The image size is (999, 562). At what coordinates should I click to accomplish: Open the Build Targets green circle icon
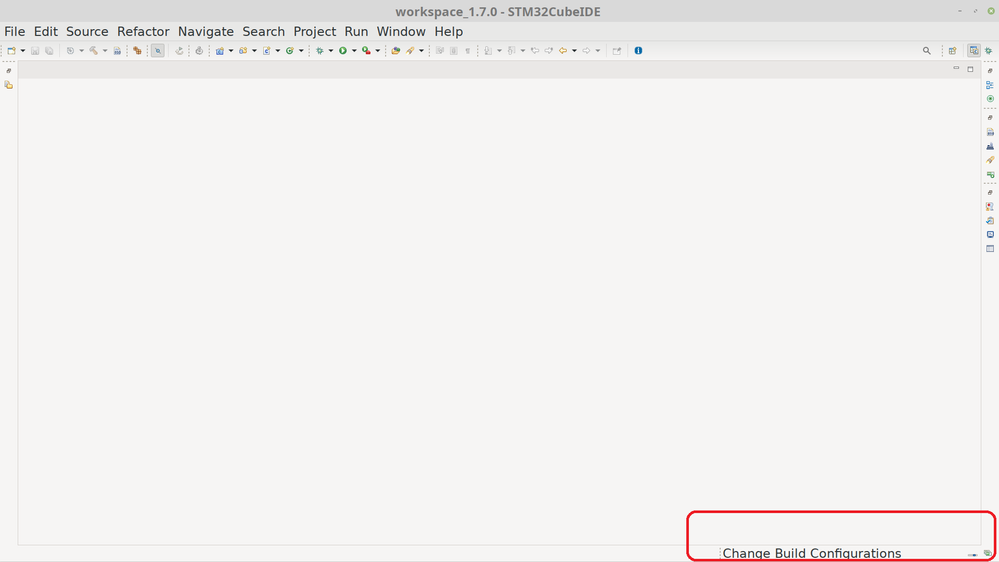989,99
